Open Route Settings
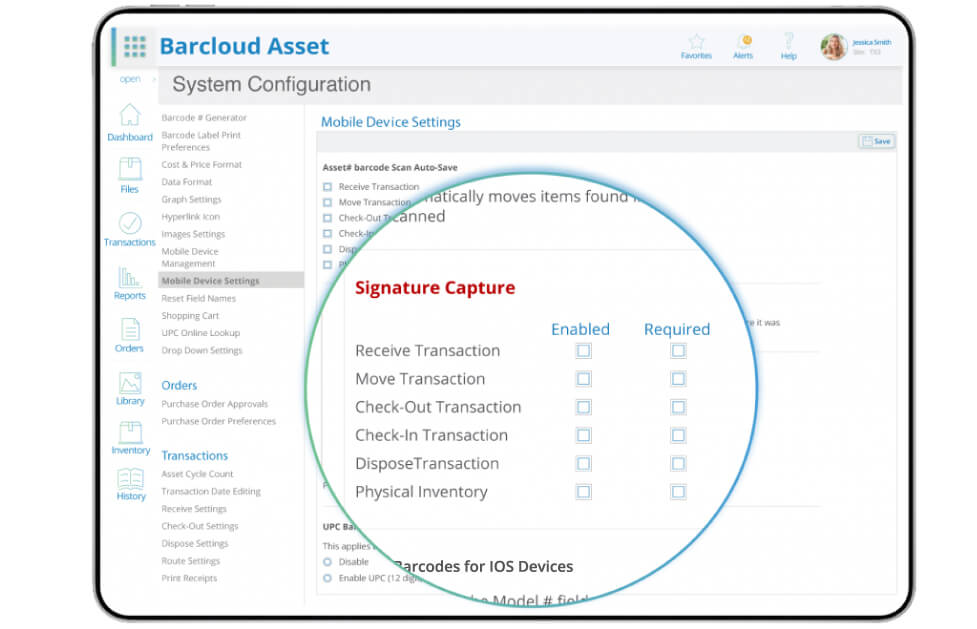The width and height of the screenshot is (977, 629). tap(190, 561)
